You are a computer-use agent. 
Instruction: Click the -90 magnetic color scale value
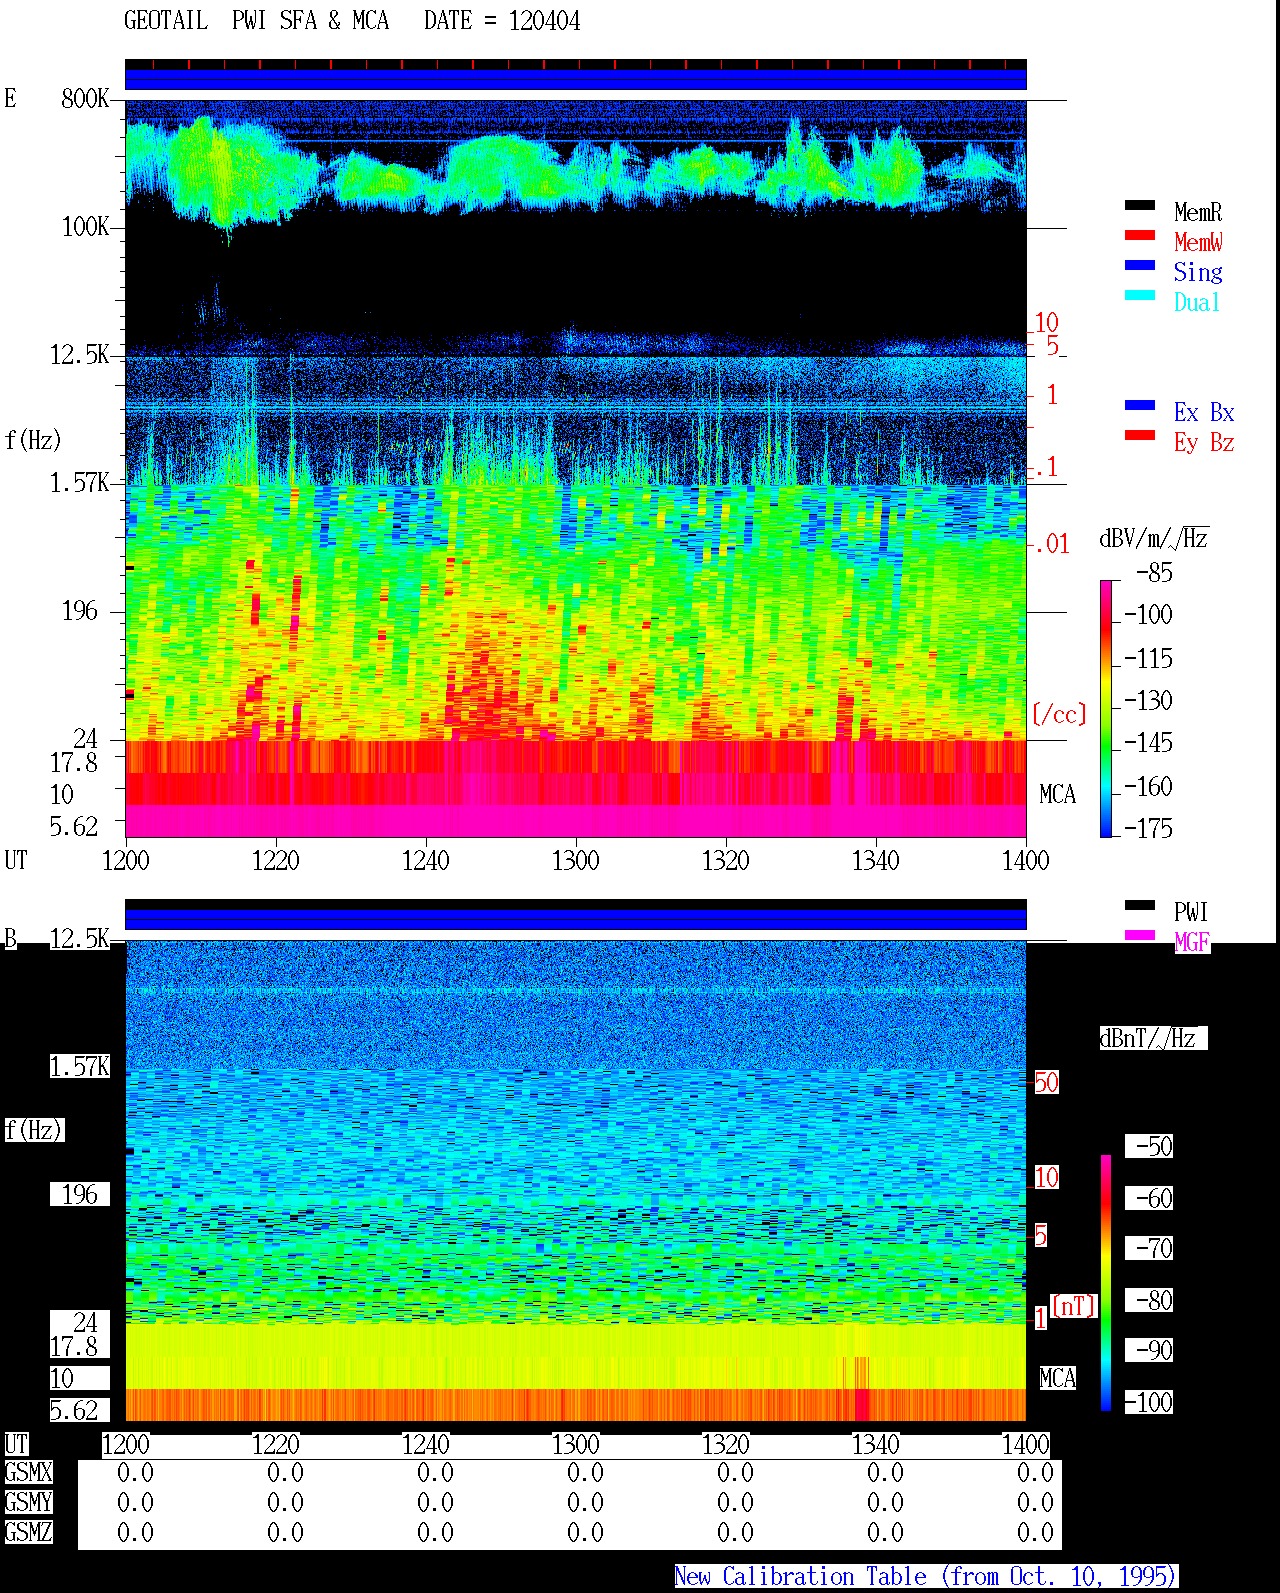pos(1149,1350)
